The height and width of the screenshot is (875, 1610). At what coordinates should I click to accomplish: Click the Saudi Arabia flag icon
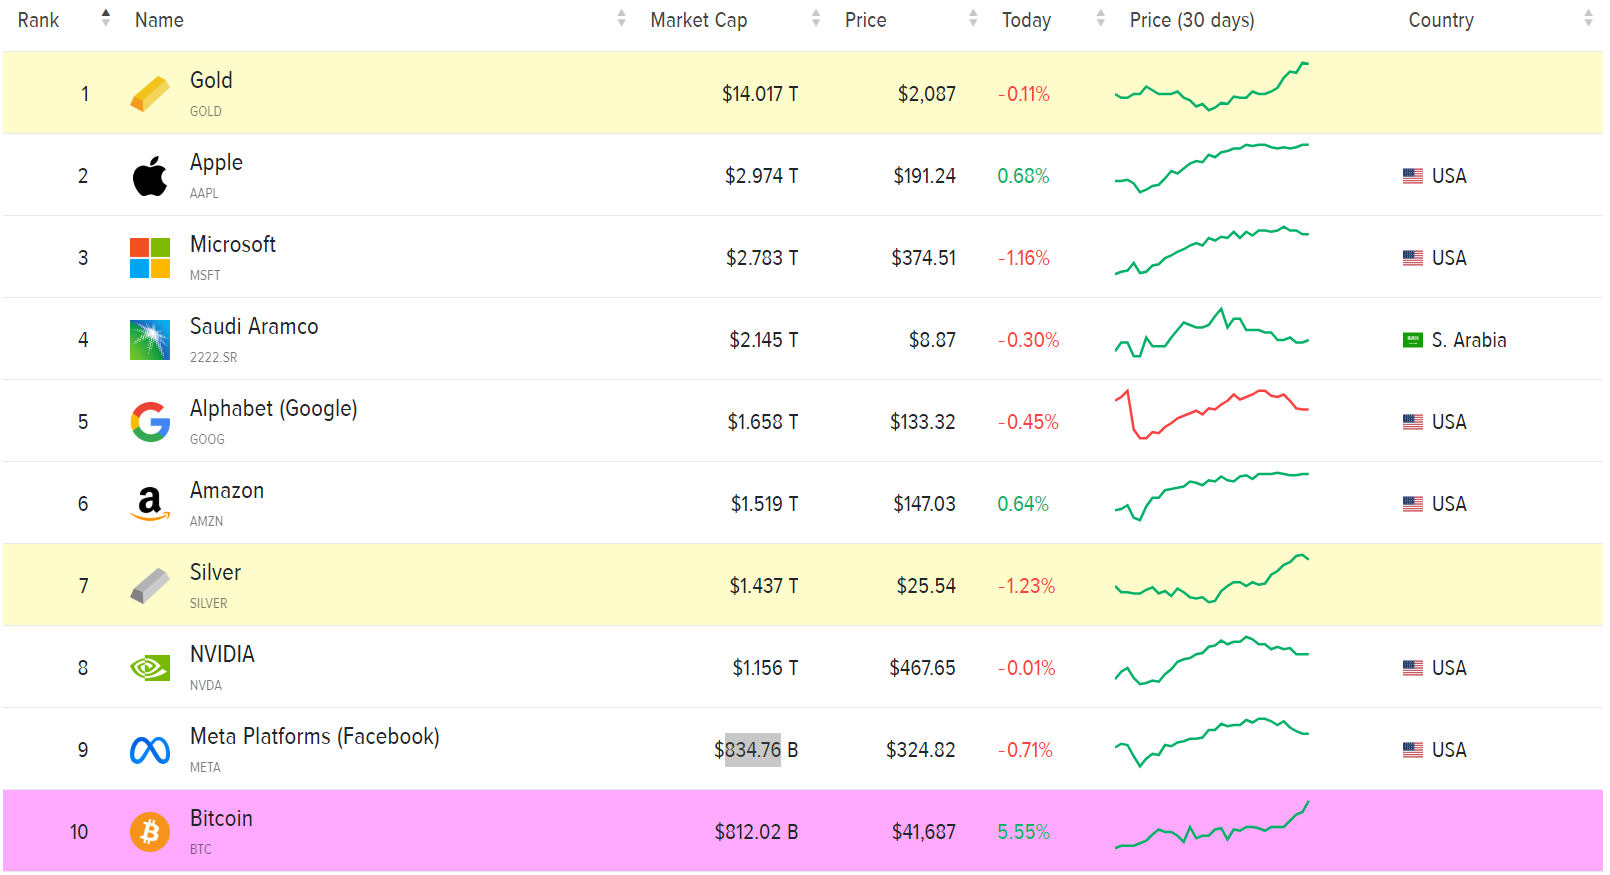1413,340
